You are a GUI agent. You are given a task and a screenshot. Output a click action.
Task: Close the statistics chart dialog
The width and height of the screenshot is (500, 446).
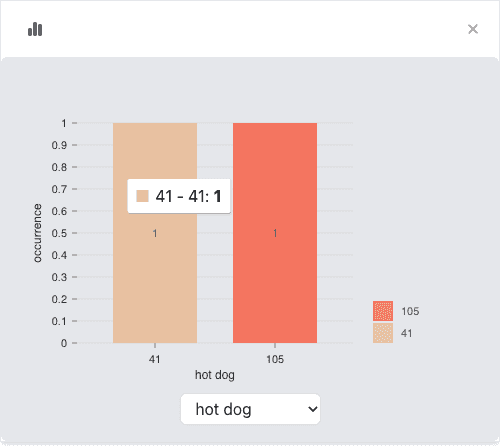point(473,29)
